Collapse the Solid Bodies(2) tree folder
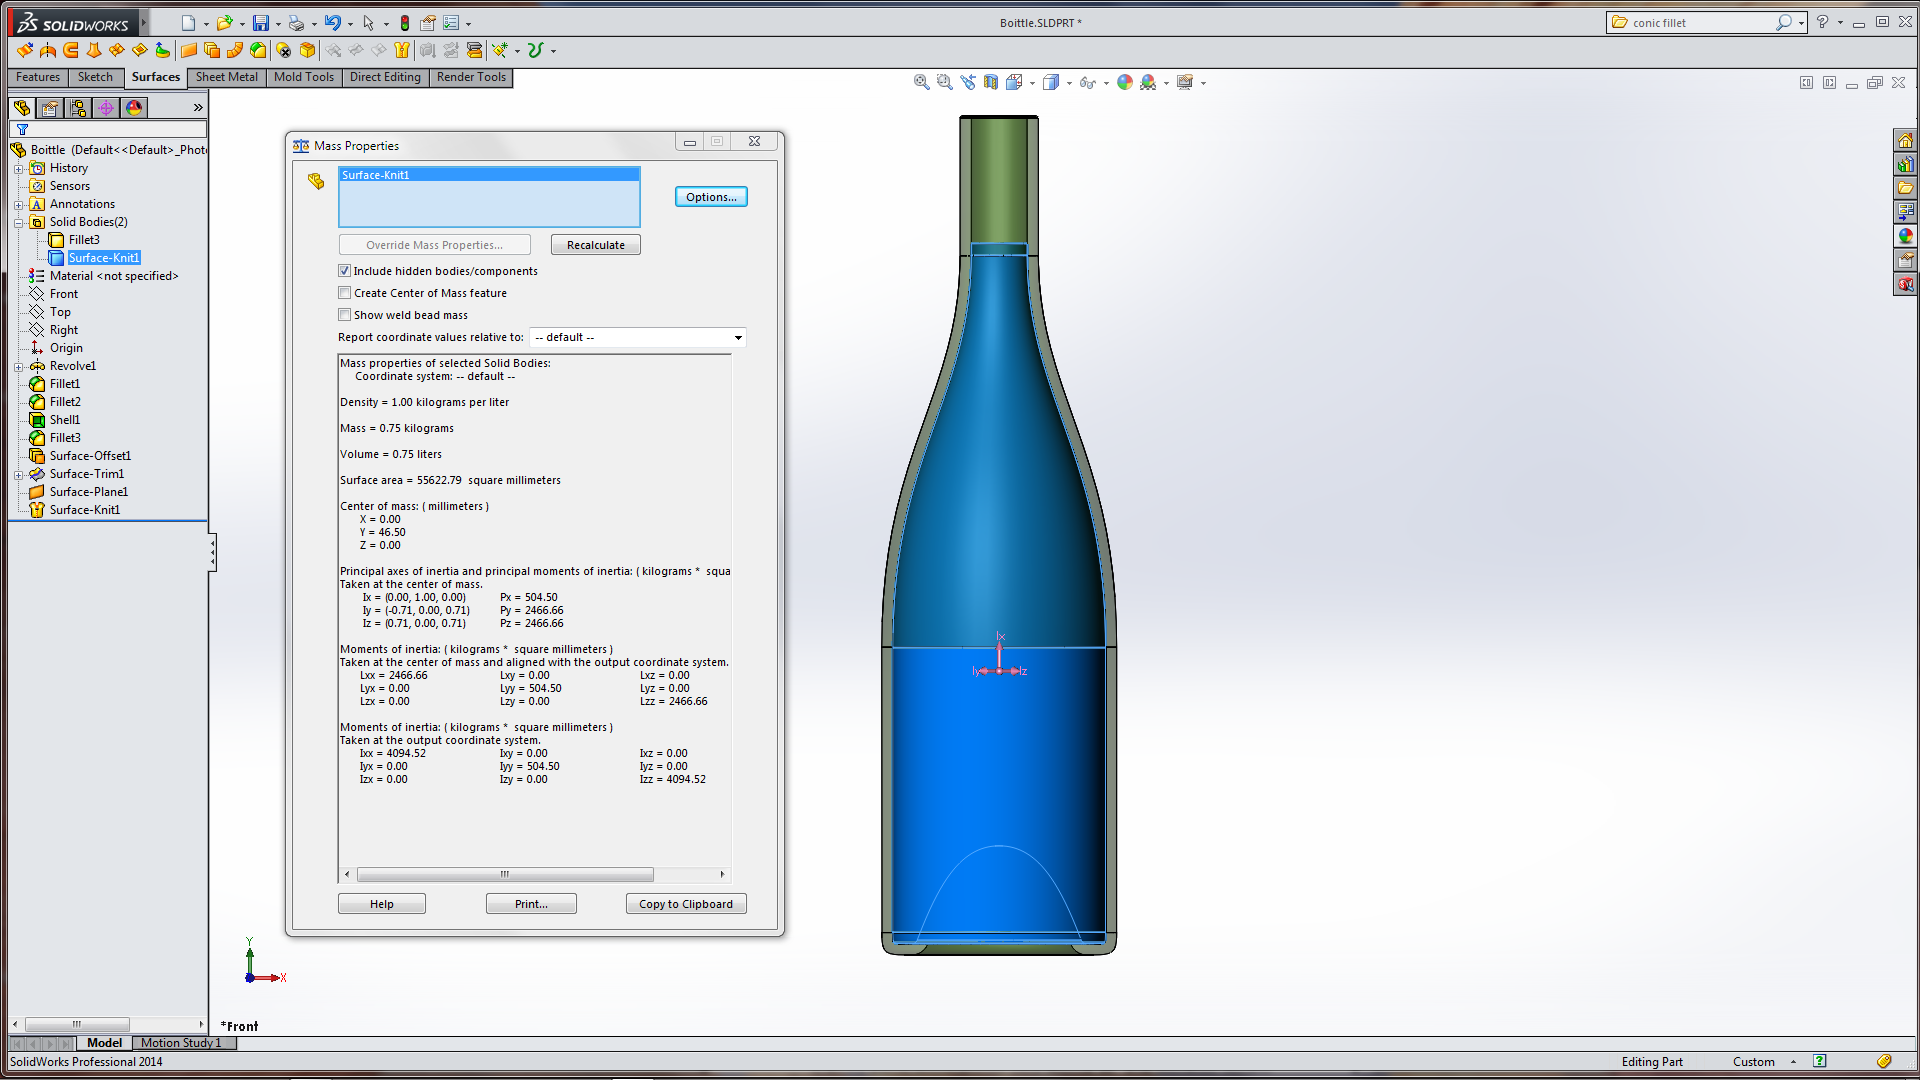The height and width of the screenshot is (1080, 1920). 18,223
